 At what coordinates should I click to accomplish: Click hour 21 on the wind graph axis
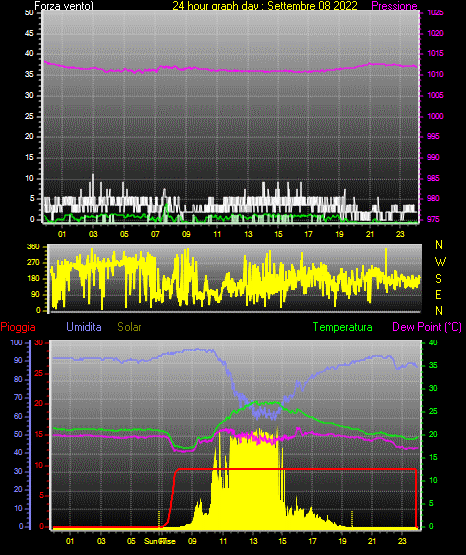(x=370, y=234)
